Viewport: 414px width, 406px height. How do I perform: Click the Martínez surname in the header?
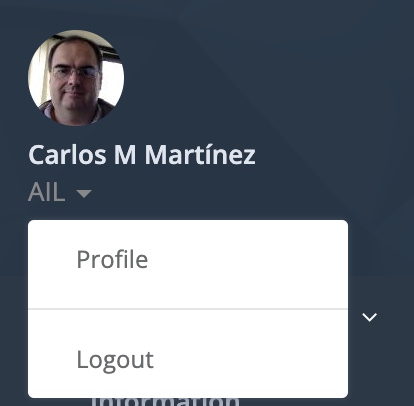[200, 155]
